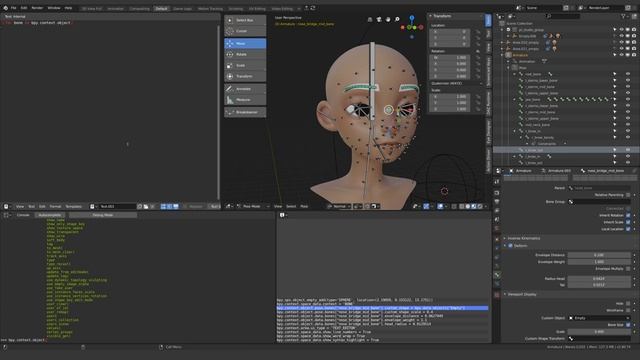Select the Select Box tool
Screen dimensions: 640x360
[x=245, y=20]
